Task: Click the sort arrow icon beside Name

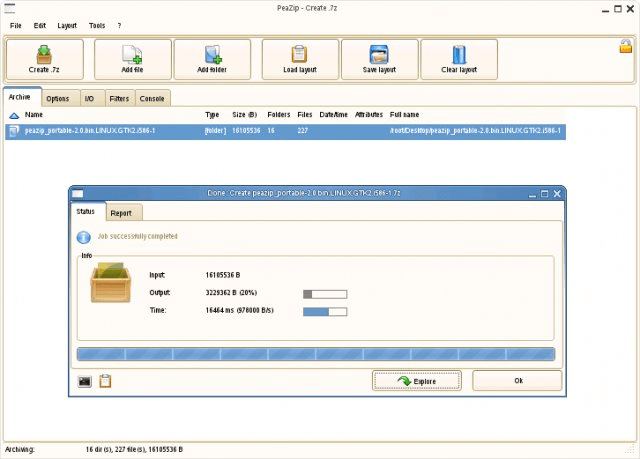Action: click(14, 116)
